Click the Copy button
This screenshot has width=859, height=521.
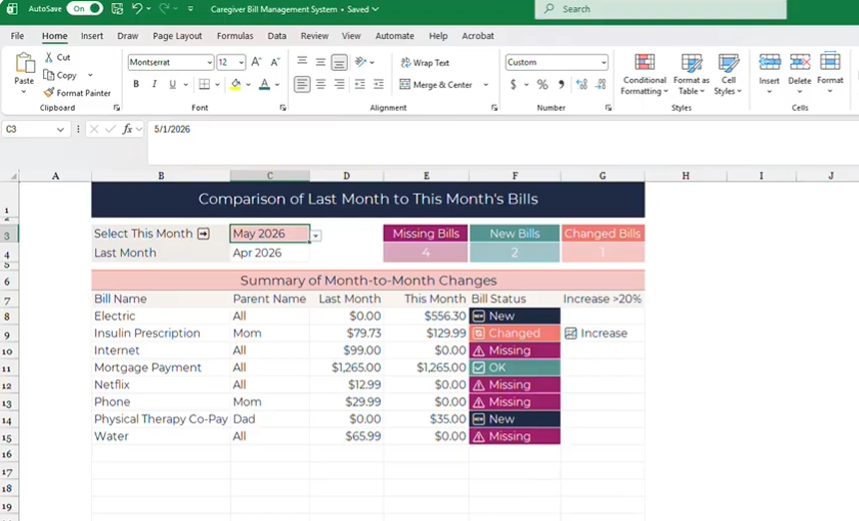(60, 75)
